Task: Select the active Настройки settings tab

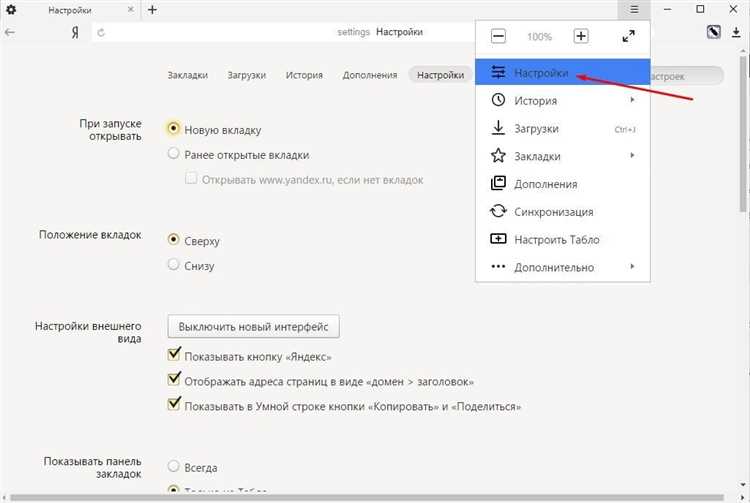Action: coord(441,75)
